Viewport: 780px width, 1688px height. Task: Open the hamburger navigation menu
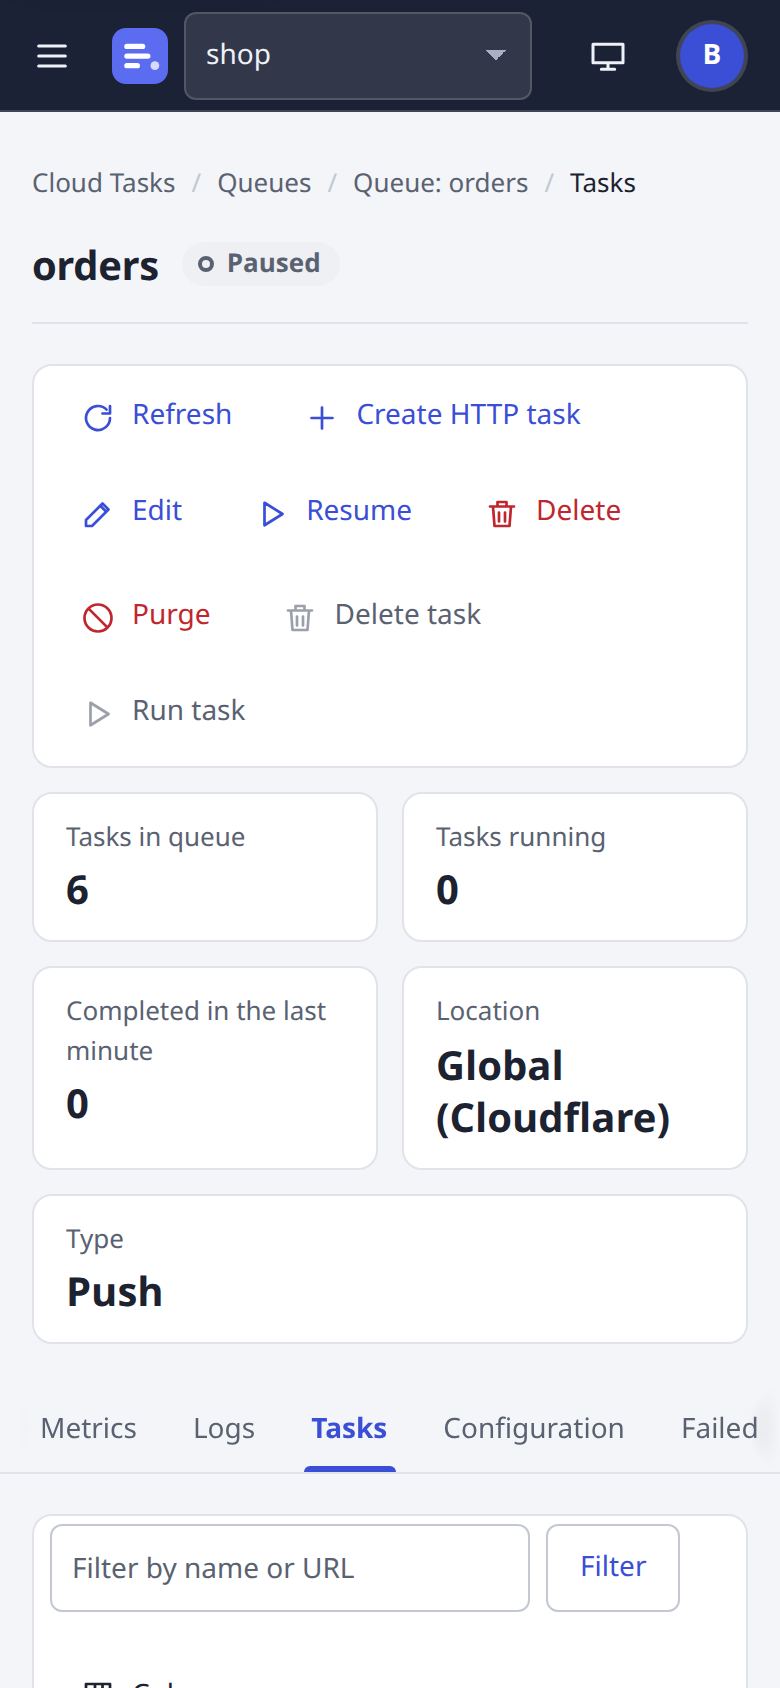point(52,56)
